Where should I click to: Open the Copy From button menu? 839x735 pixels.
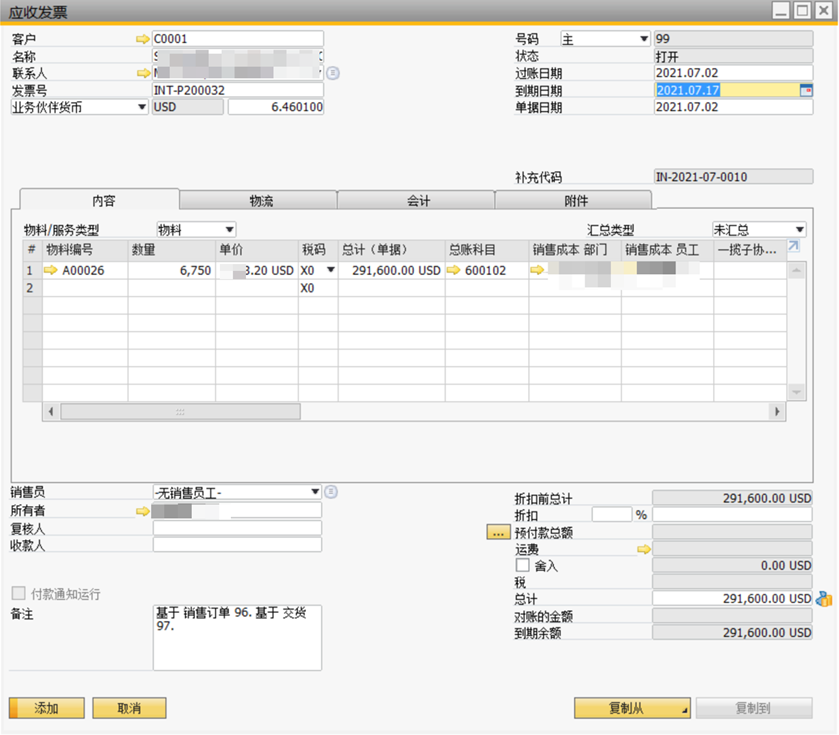[x=632, y=708]
